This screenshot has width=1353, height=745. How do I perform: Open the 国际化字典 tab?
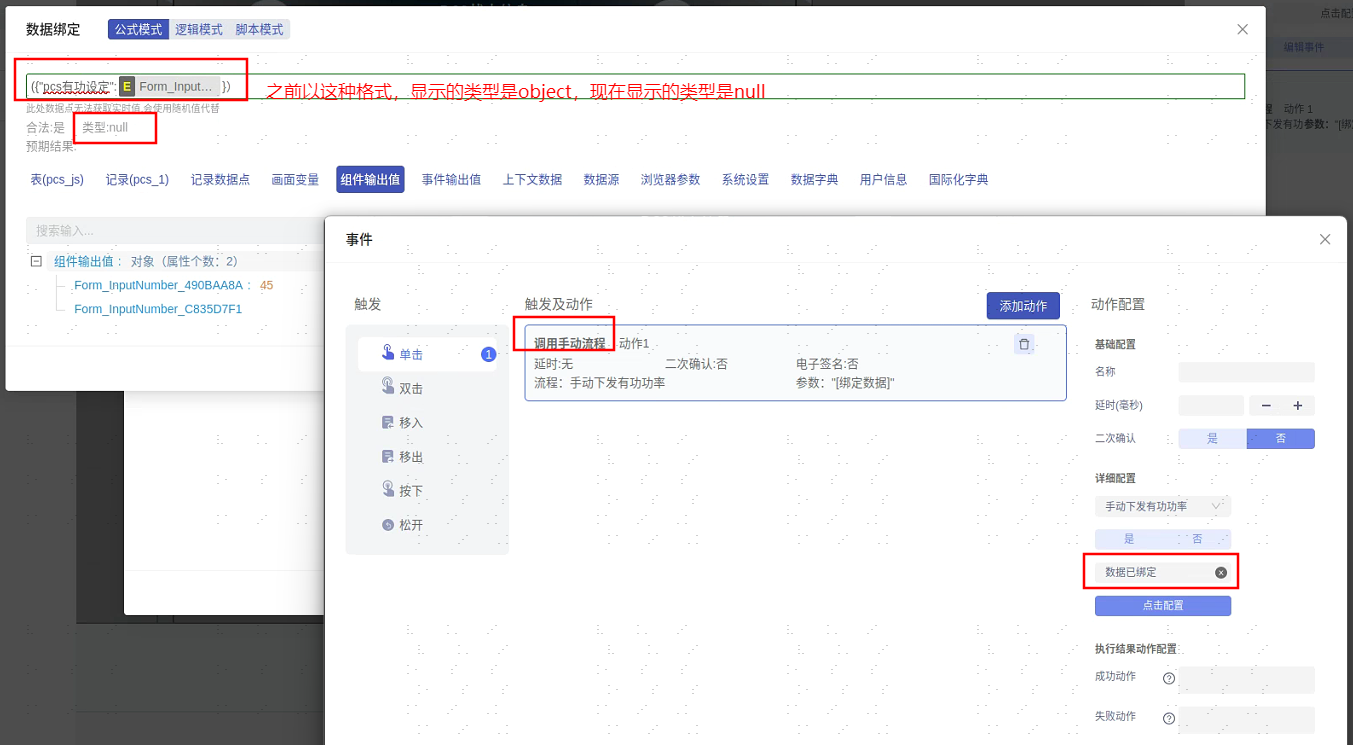pyautogui.click(x=958, y=179)
